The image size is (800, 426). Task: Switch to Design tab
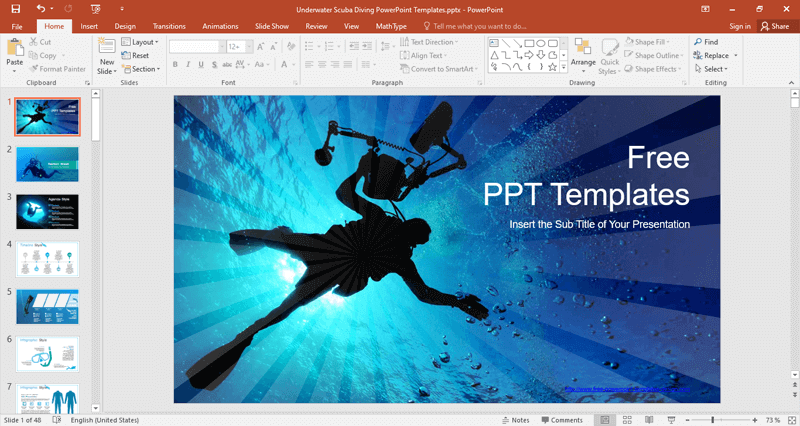tap(125, 26)
